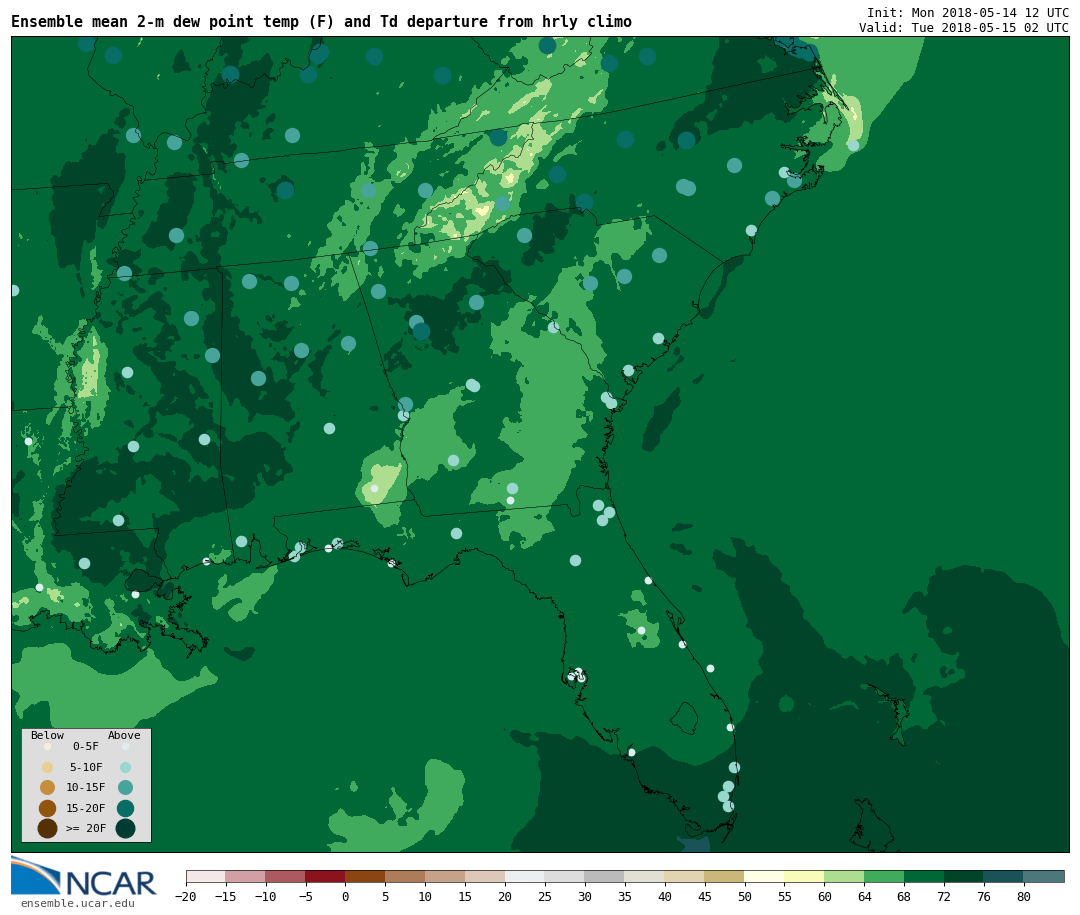Click the 'Above' legend heading

124,735
